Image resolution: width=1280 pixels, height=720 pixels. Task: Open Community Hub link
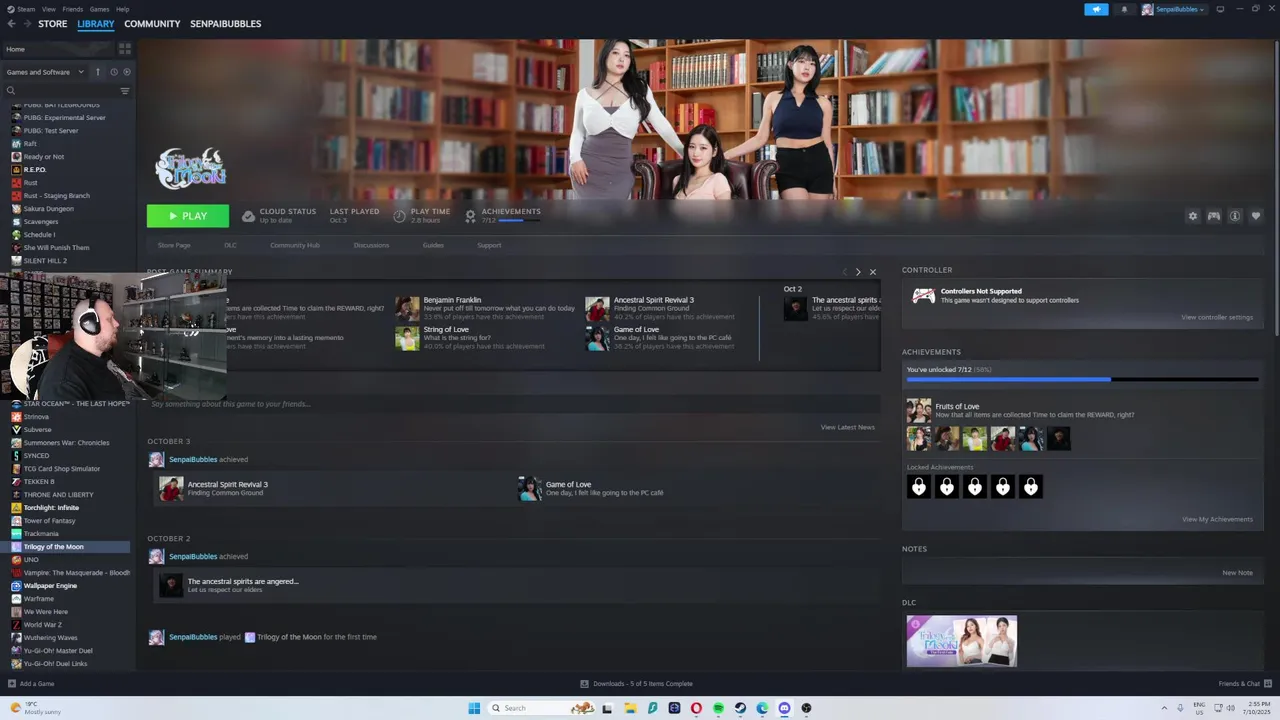click(295, 245)
